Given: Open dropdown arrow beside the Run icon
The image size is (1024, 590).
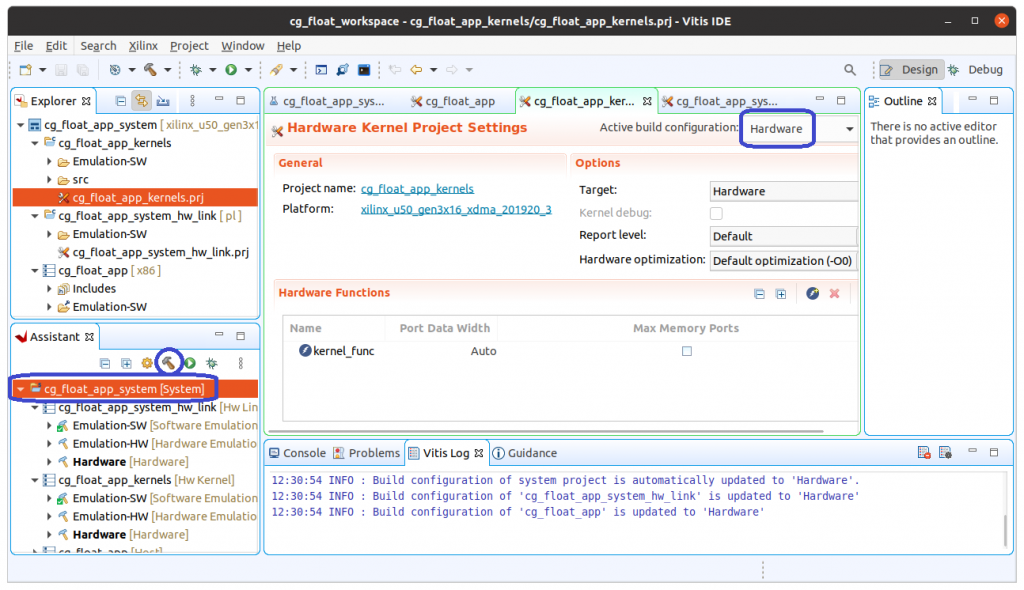Looking at the screenshot, I should (248, 70).
